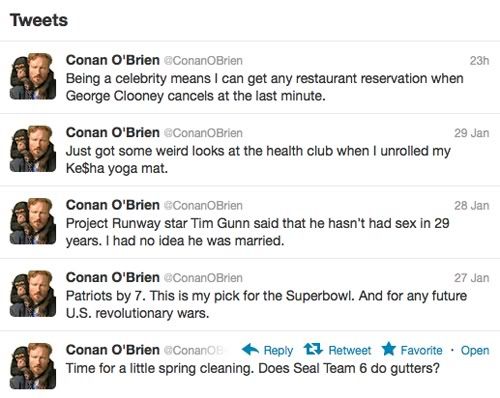Click the Retweet arrows icon
The image size is (500, 398).
(313, 349)
